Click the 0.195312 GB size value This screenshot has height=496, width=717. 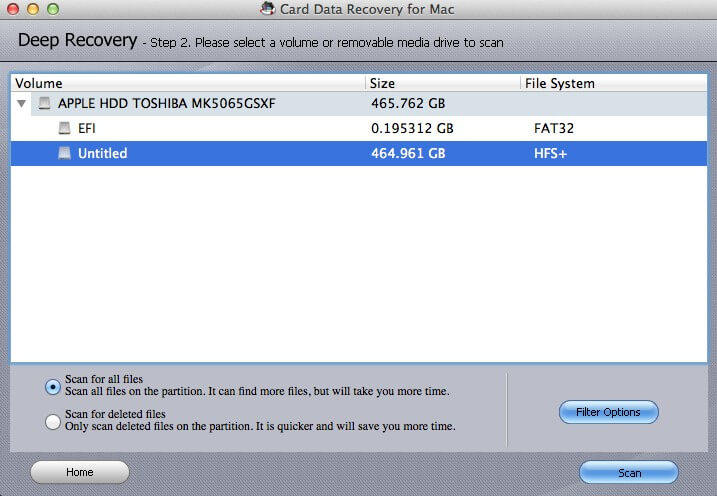(412, 128)
